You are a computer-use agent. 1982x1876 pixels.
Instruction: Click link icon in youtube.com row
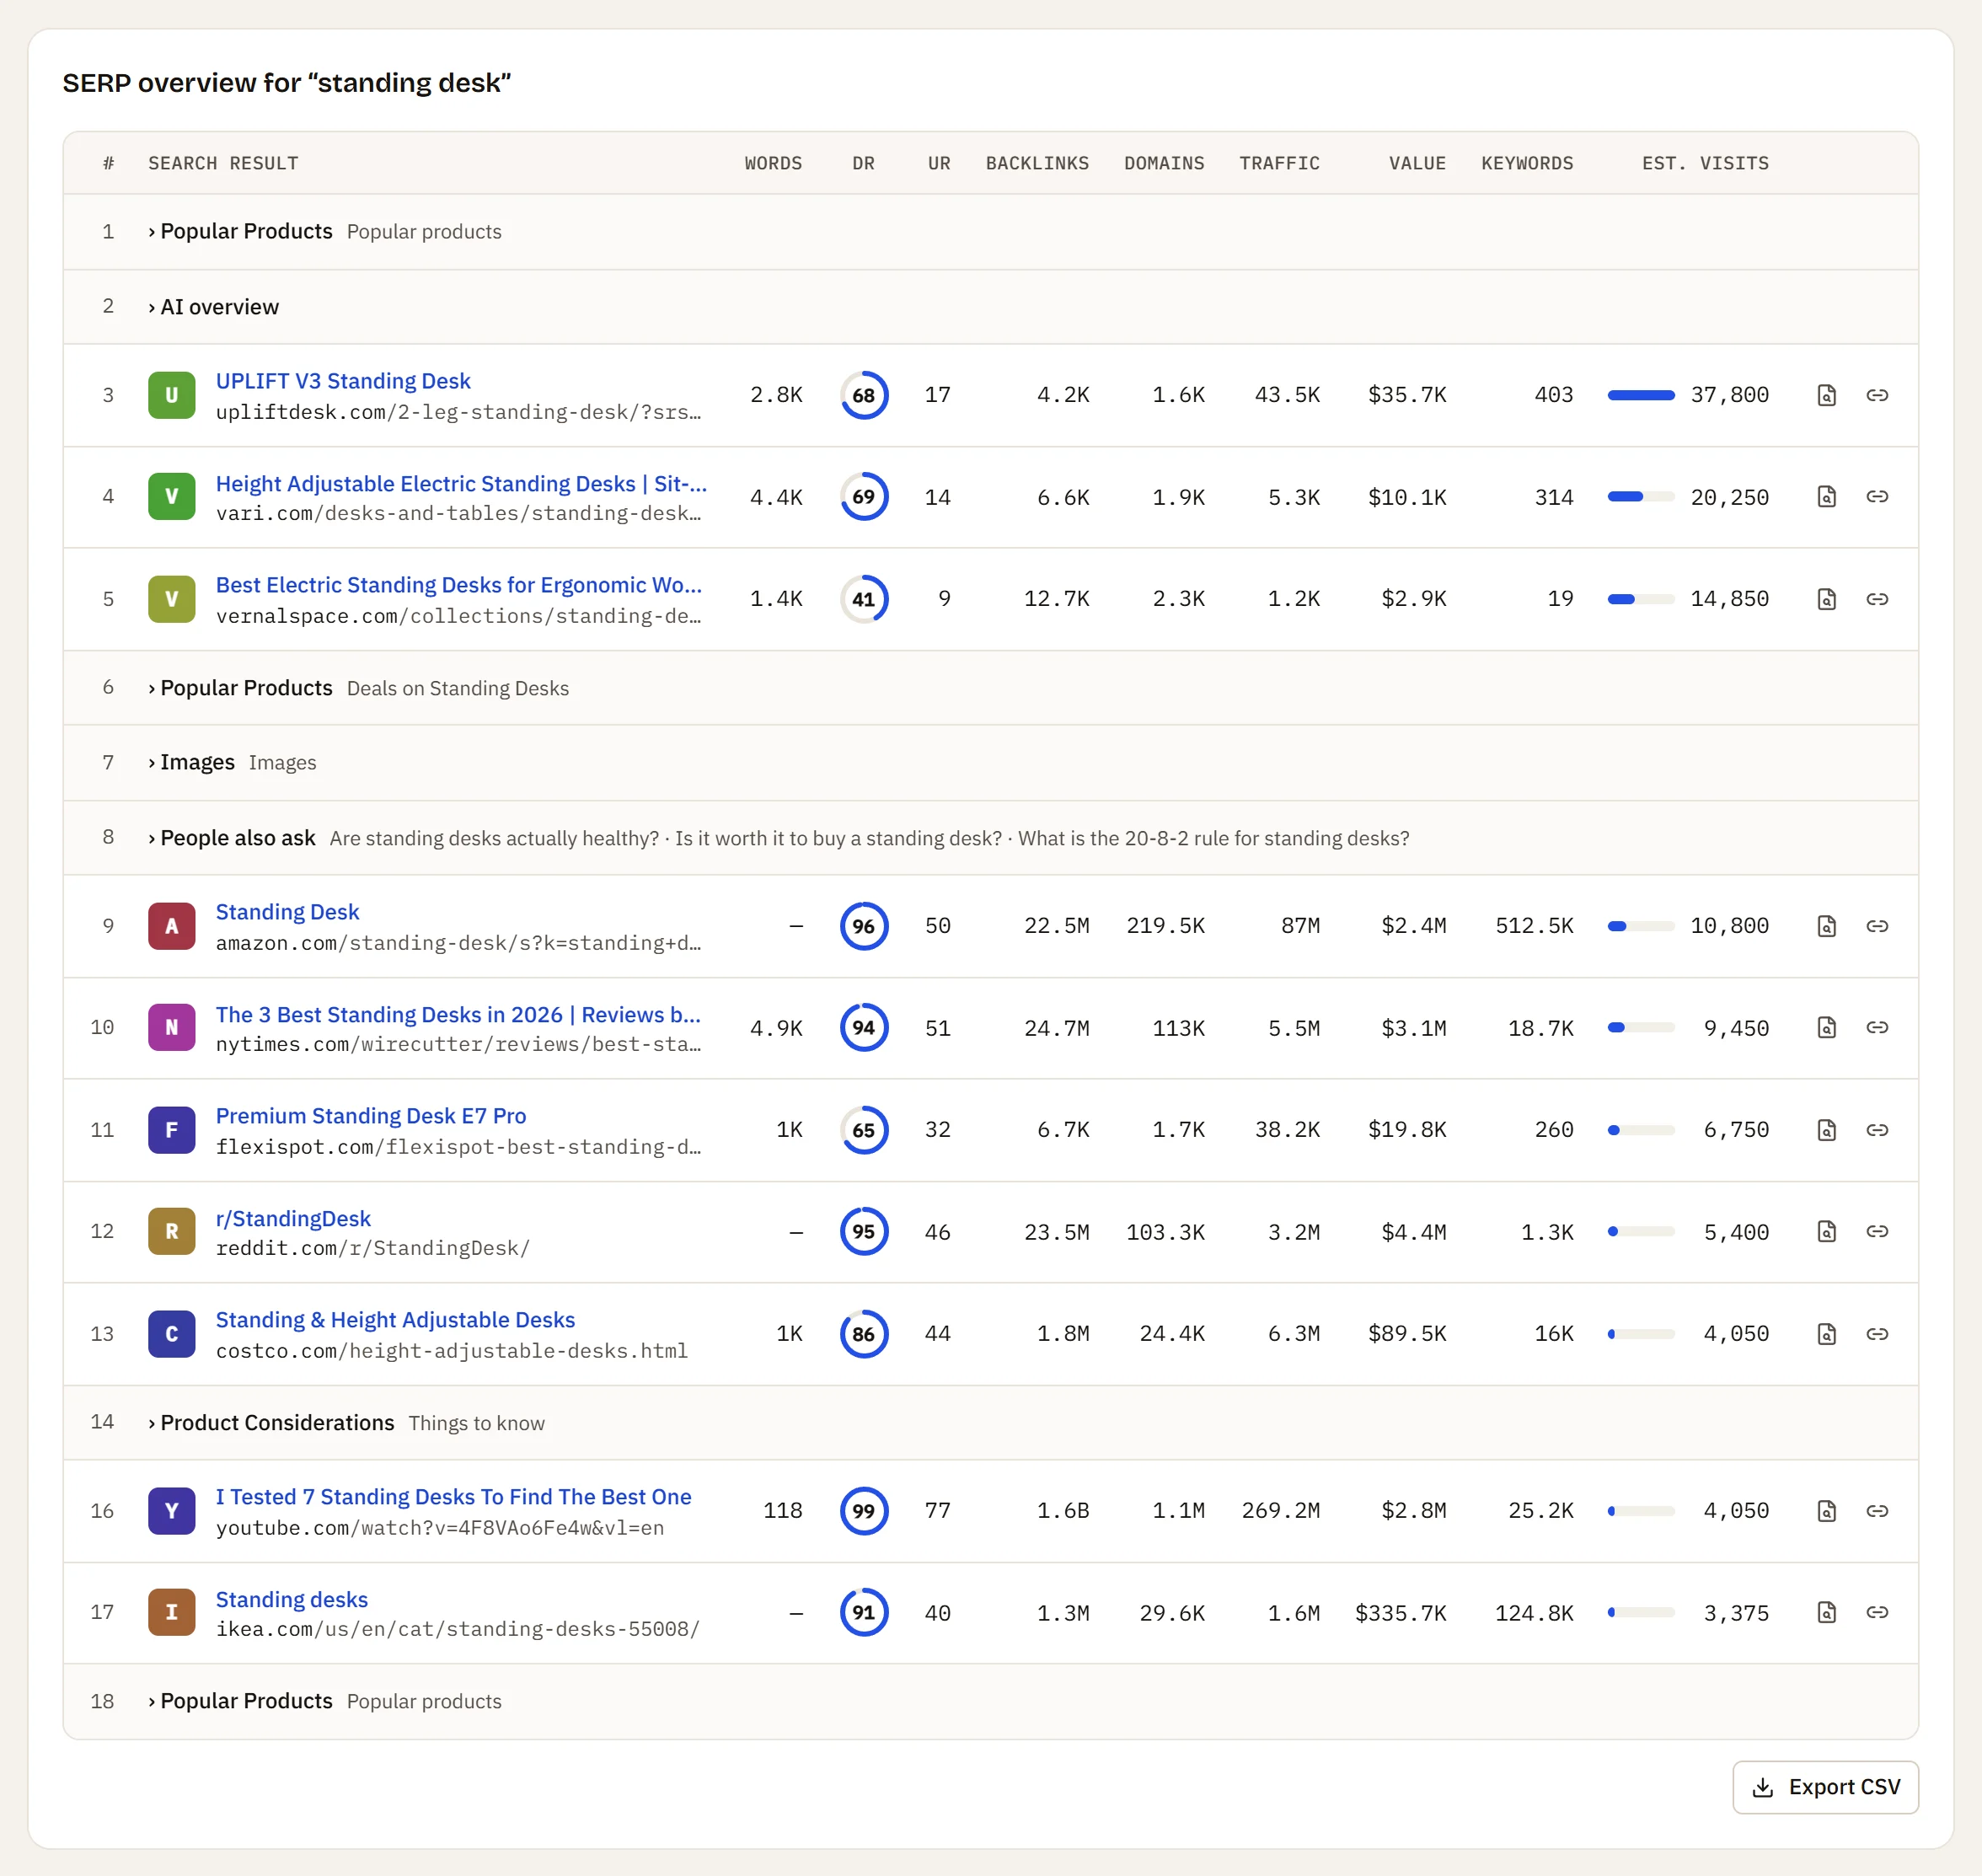coord(1877,1511)
